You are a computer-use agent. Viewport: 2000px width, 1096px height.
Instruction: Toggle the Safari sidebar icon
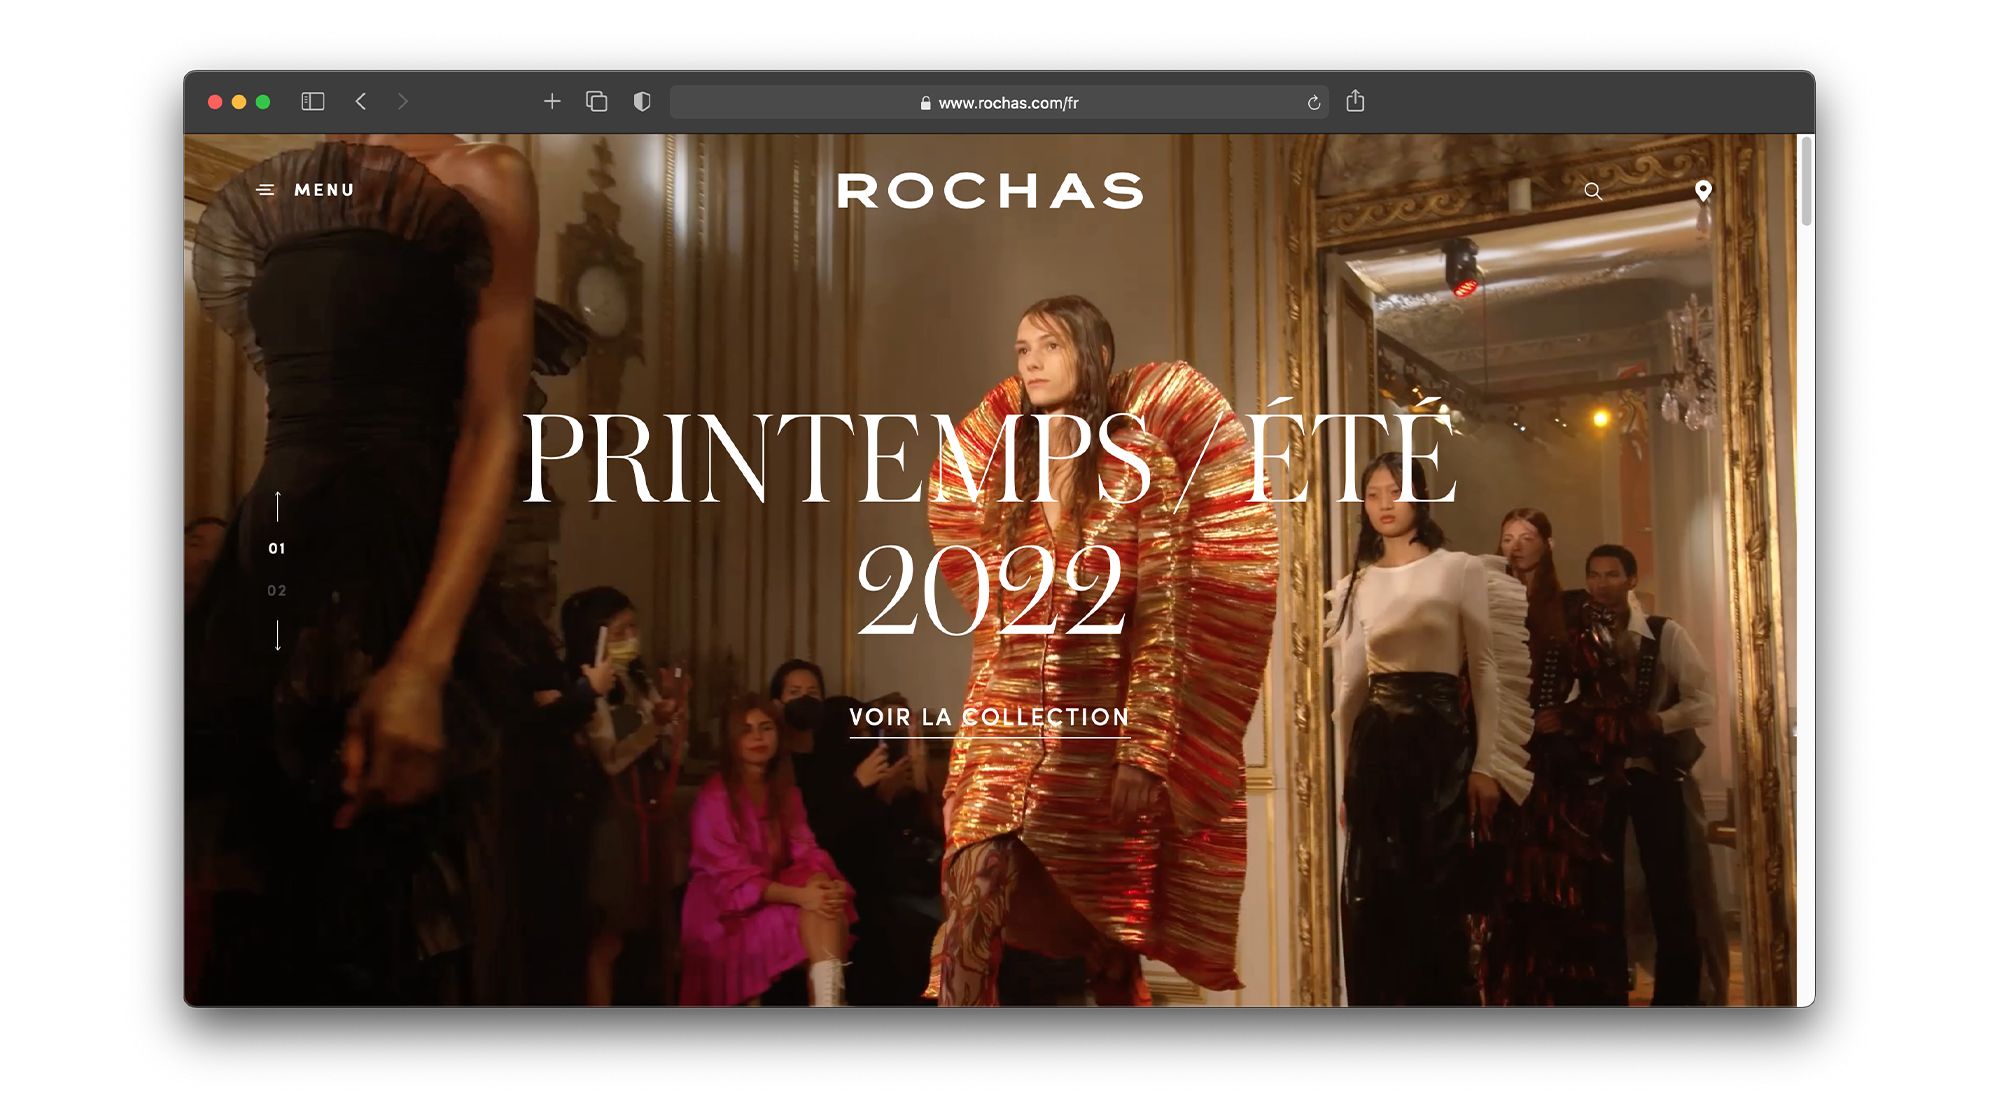[x=313, y=101]
